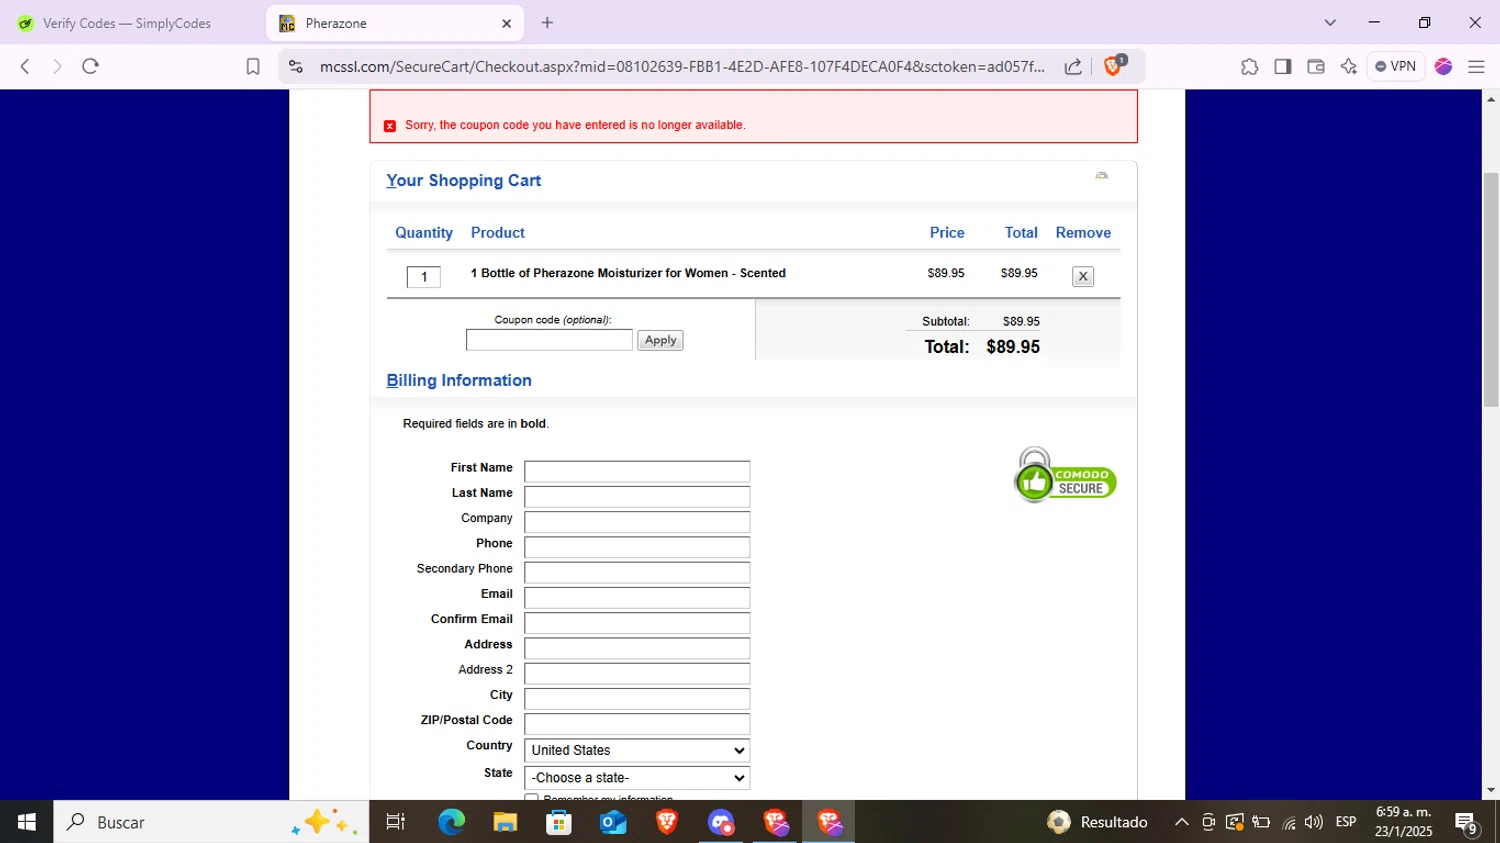Open Leo AI assistant icon
The width and height of the screenshot is (1500, 843).
pos(1349,66)
